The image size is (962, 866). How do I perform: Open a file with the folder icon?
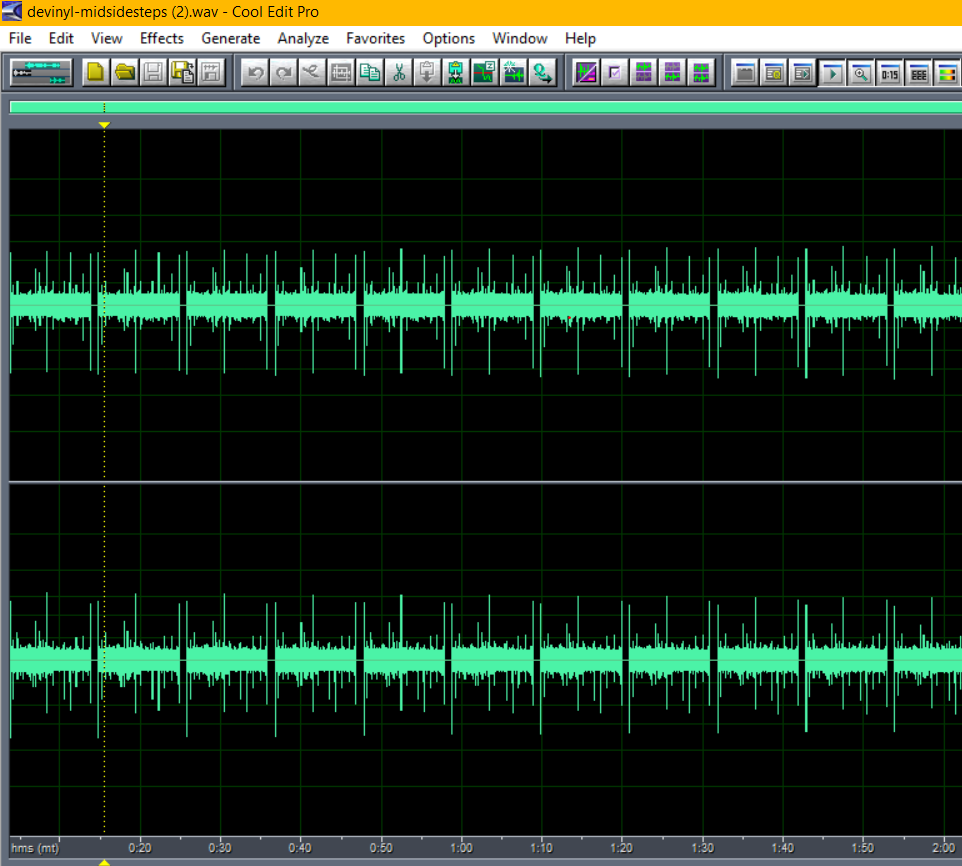[125, 72]
